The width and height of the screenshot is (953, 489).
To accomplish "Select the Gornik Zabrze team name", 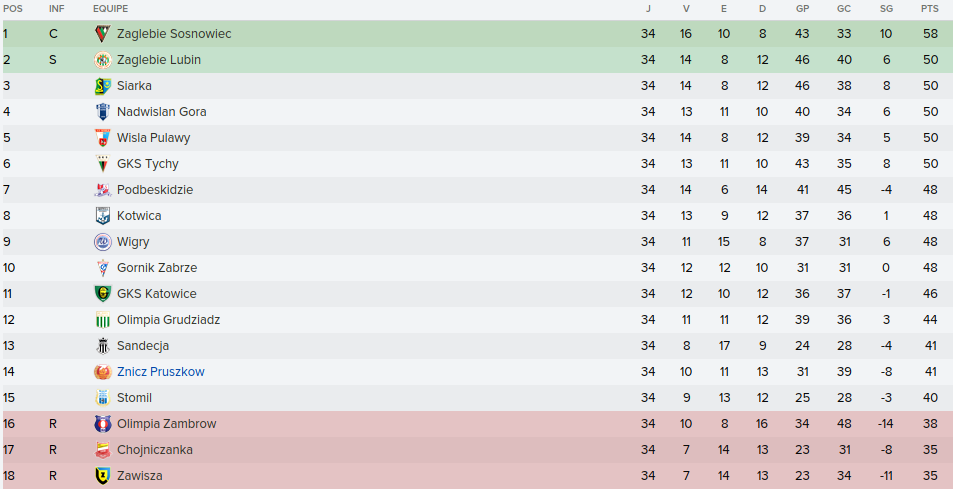I will [x=156, y=268].
